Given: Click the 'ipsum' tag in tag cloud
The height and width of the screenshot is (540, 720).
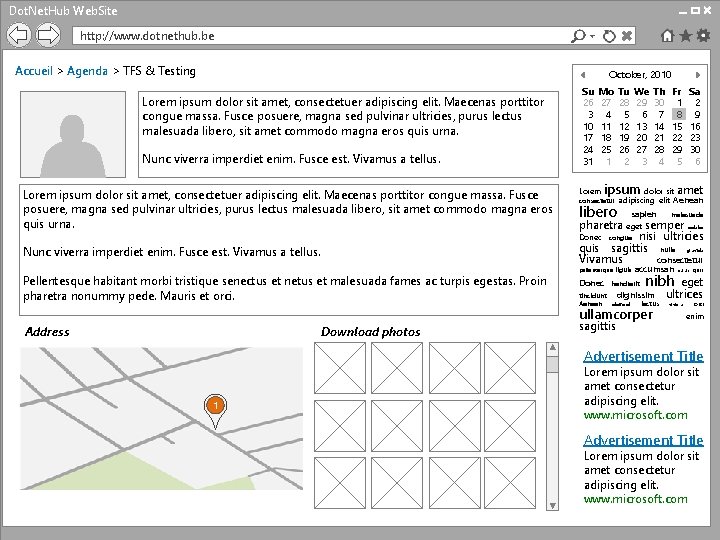Looking at the screenshot, I should point(622,189).
